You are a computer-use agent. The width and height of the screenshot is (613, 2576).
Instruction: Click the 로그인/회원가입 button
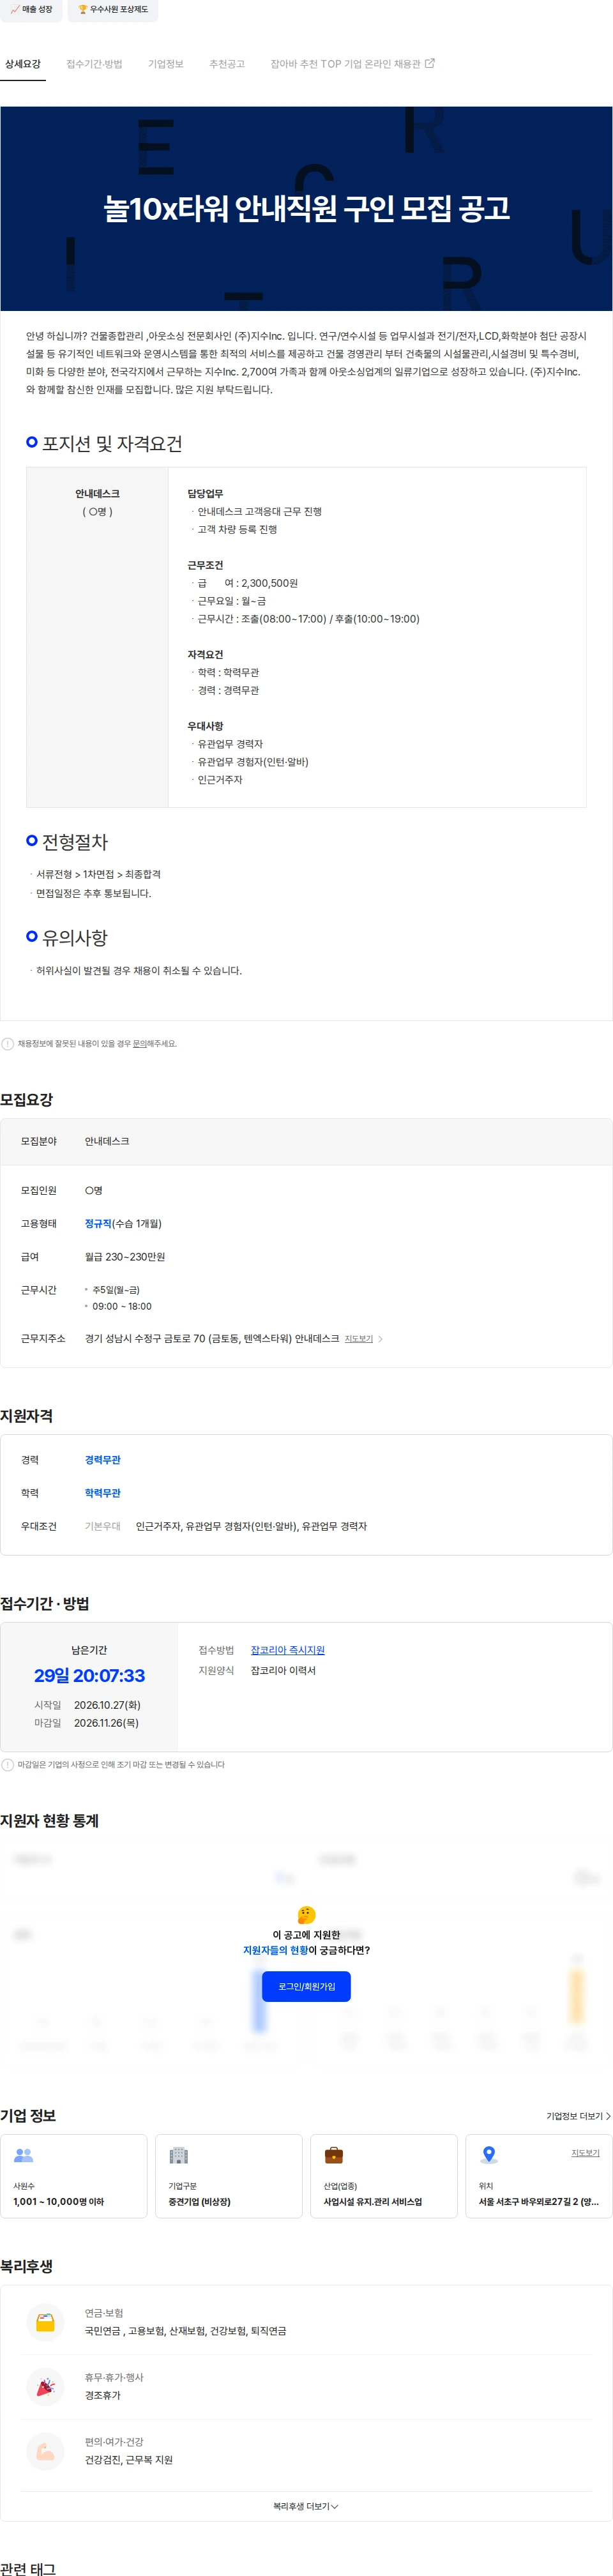(306, 1986)
